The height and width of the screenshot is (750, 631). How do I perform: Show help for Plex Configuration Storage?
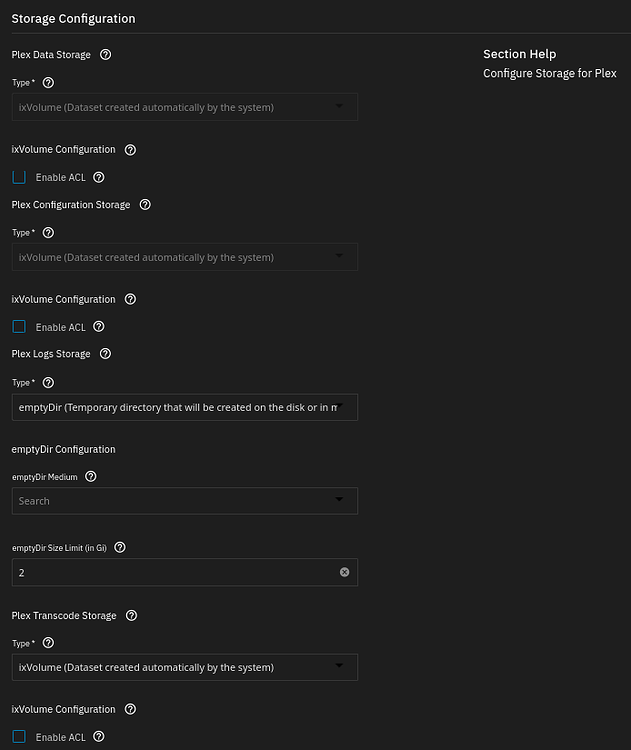tap(145, 205)
